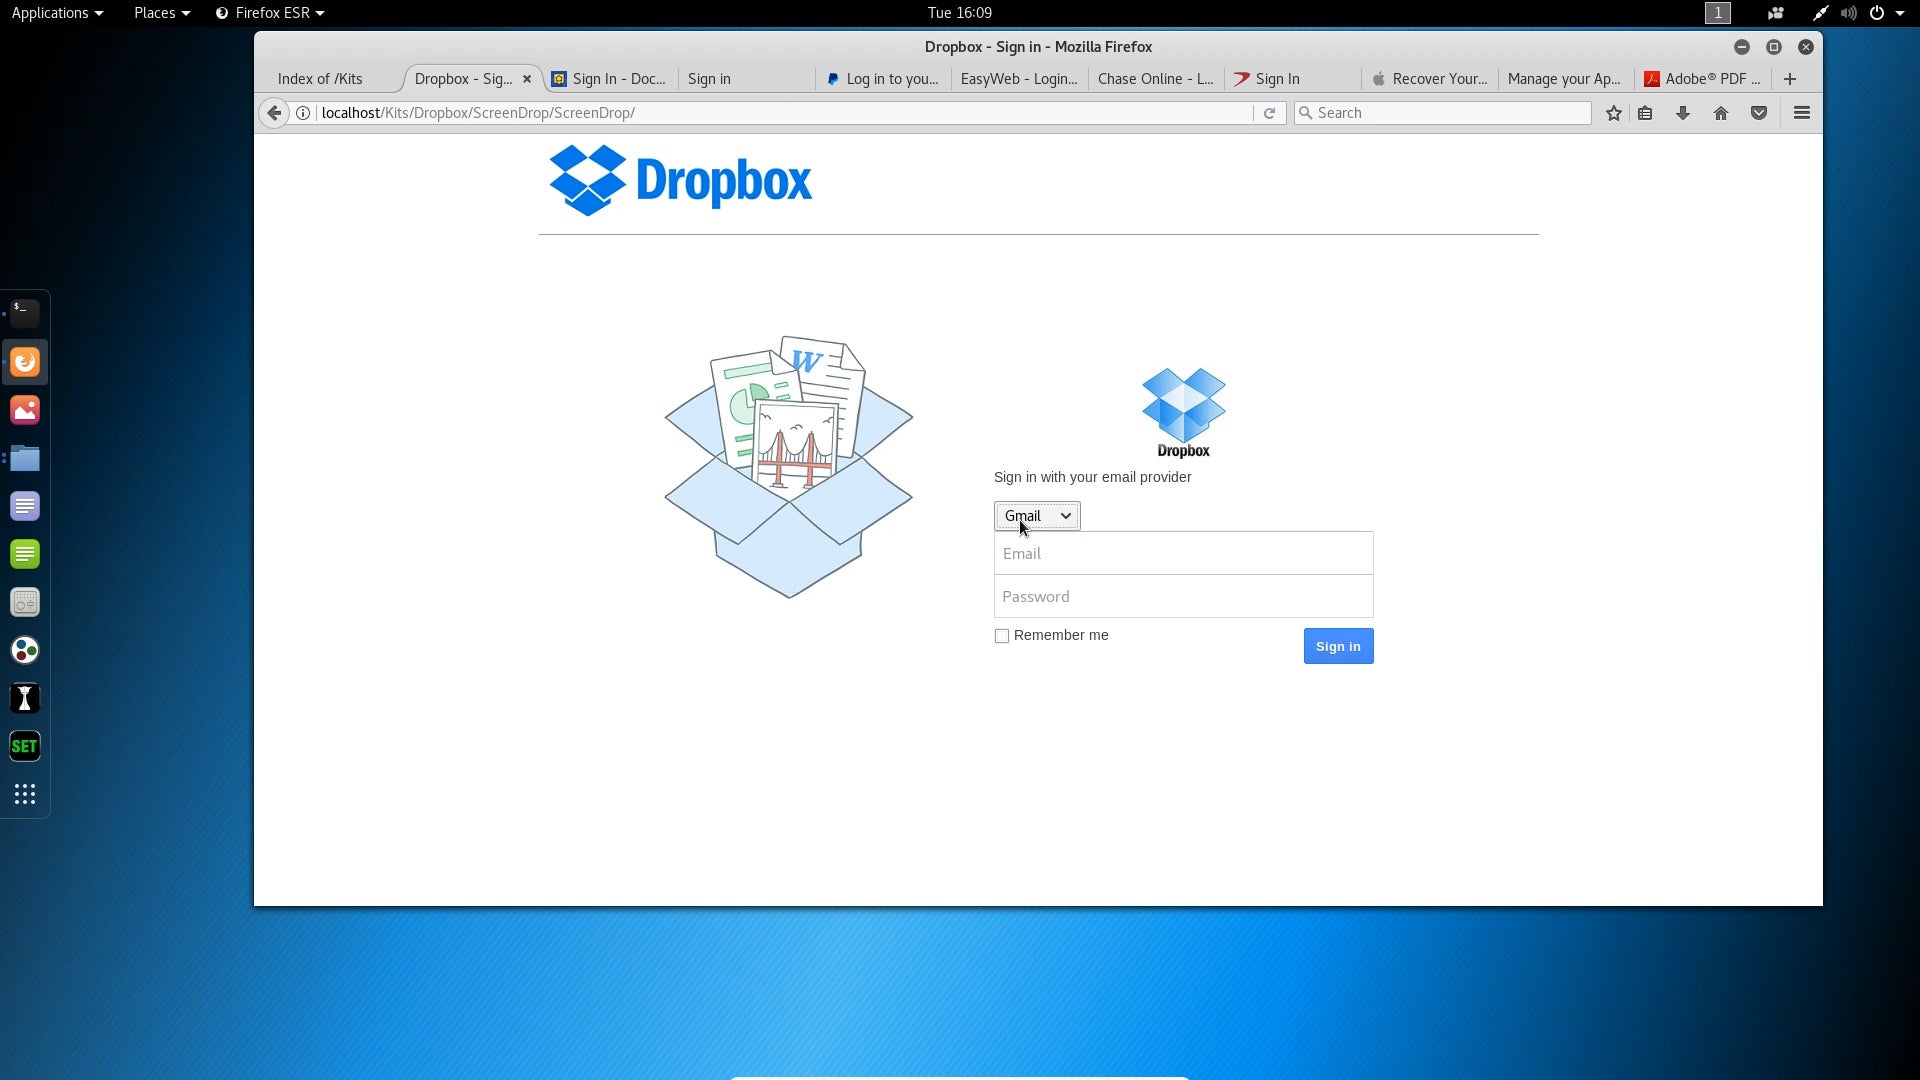Viewport: 1920px width, 1080px height.
Task: Show site information icon in address bar
Action: tap(303, 113)
